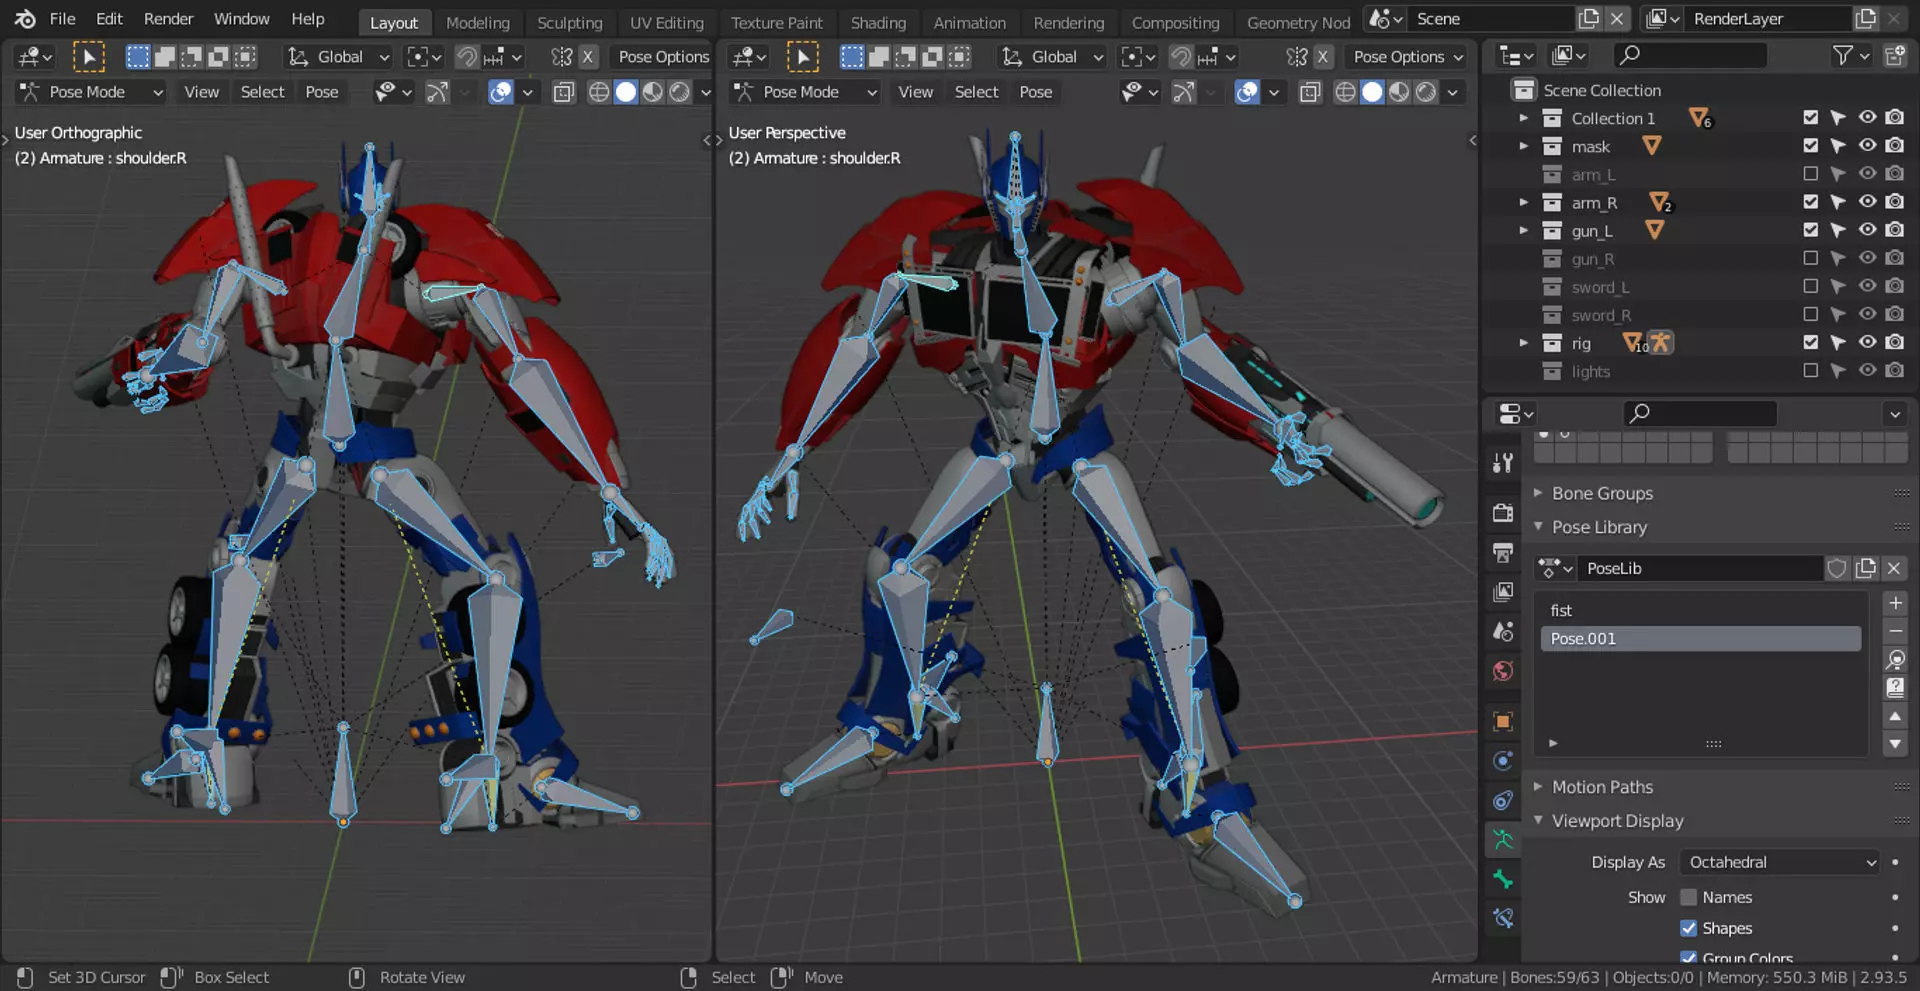This screenshot has width=1920, height=991.
Task: Duplicate the PoseLib action
Action: (x=1866, y=568)
